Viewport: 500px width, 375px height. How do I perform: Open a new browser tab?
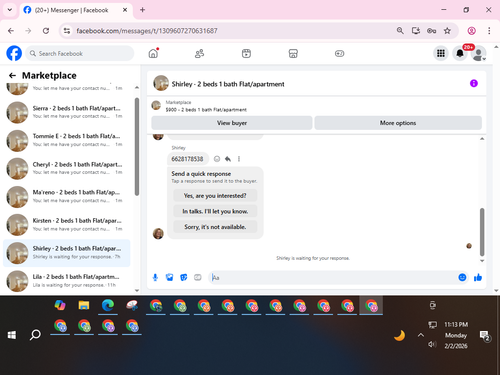[142, 10]
